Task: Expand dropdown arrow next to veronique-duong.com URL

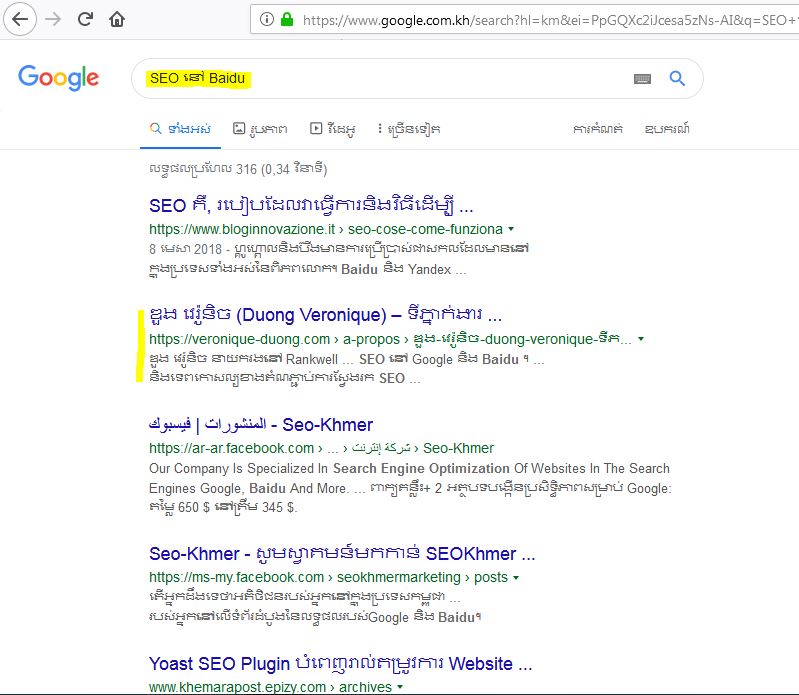Action: click(641, 339)
